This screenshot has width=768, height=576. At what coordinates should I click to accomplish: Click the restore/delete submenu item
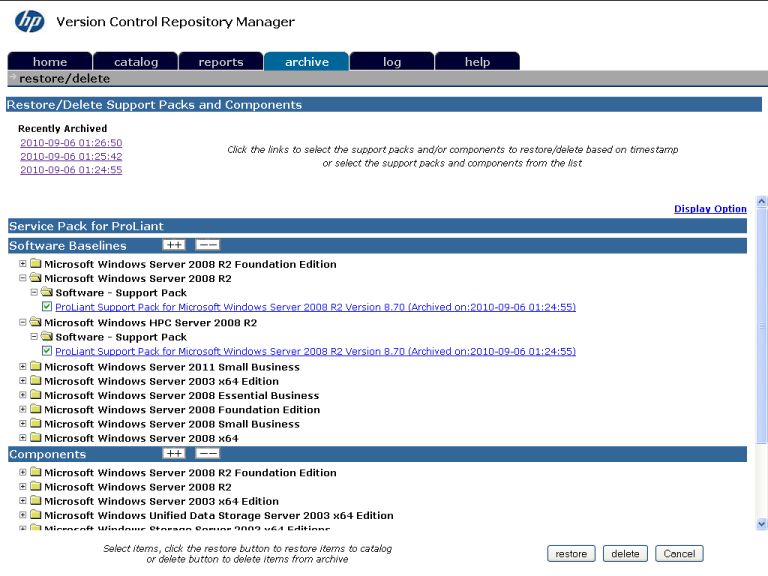point(64,78)
